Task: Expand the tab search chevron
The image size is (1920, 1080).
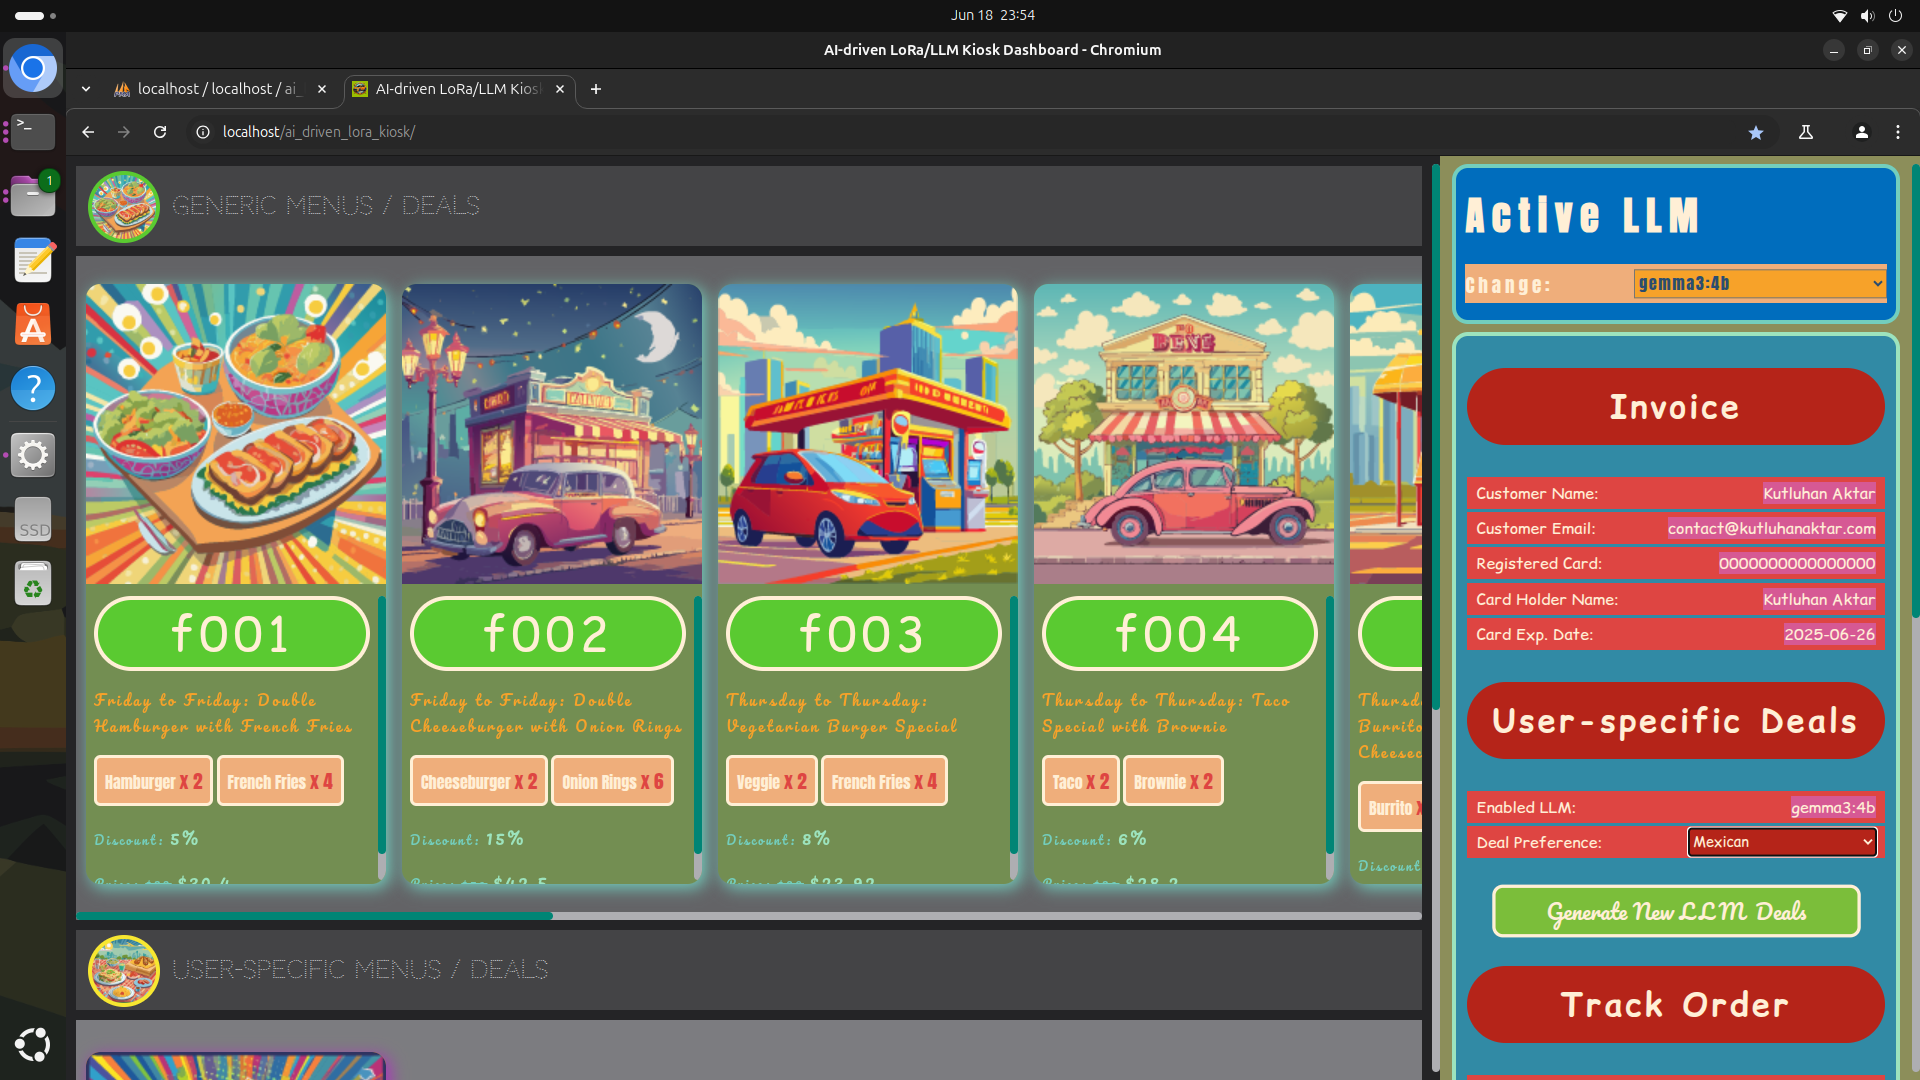Action: (x=86, y=89)
